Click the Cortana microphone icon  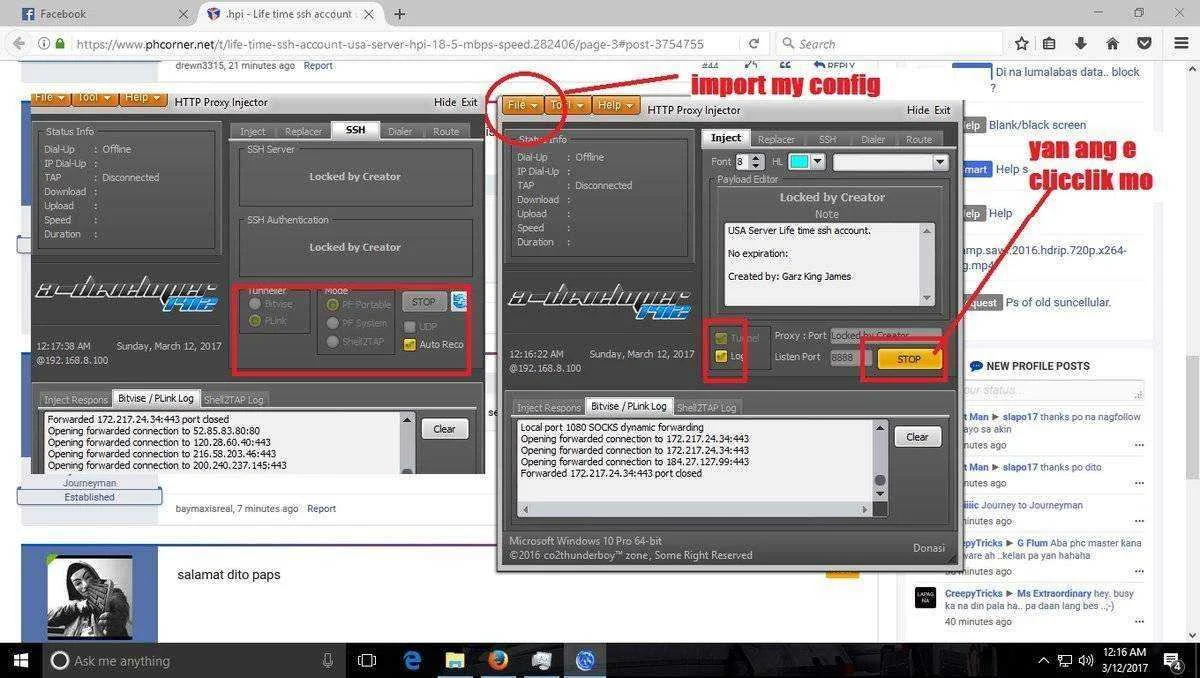click(327, 660)
